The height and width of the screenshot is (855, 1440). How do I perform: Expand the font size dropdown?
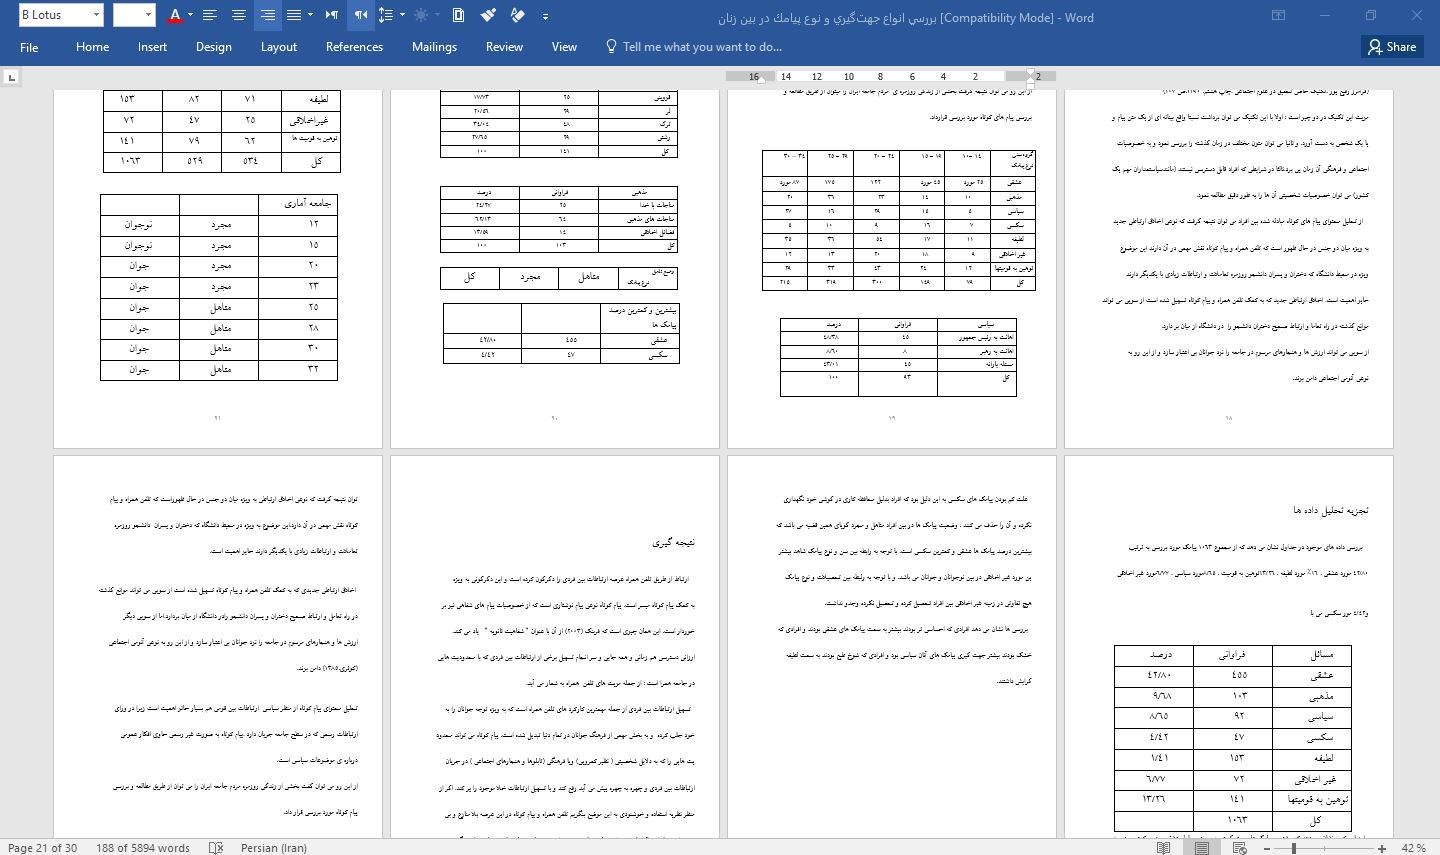pyautogui.click(x=148, y=15)
